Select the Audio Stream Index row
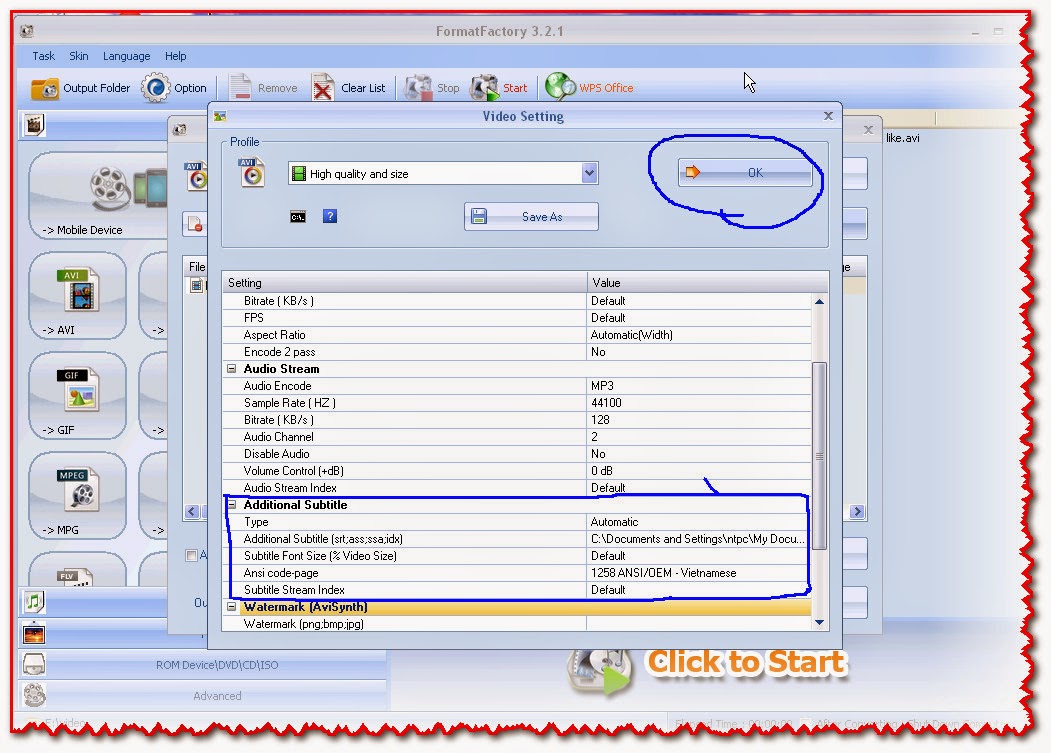 coord(517,487)
